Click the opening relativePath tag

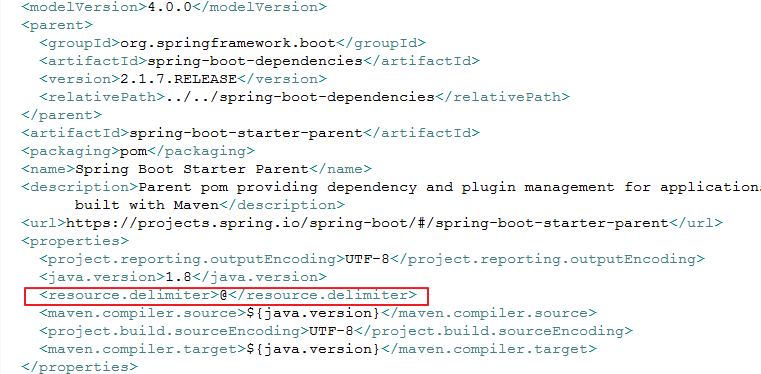click(x=102, y=97)
